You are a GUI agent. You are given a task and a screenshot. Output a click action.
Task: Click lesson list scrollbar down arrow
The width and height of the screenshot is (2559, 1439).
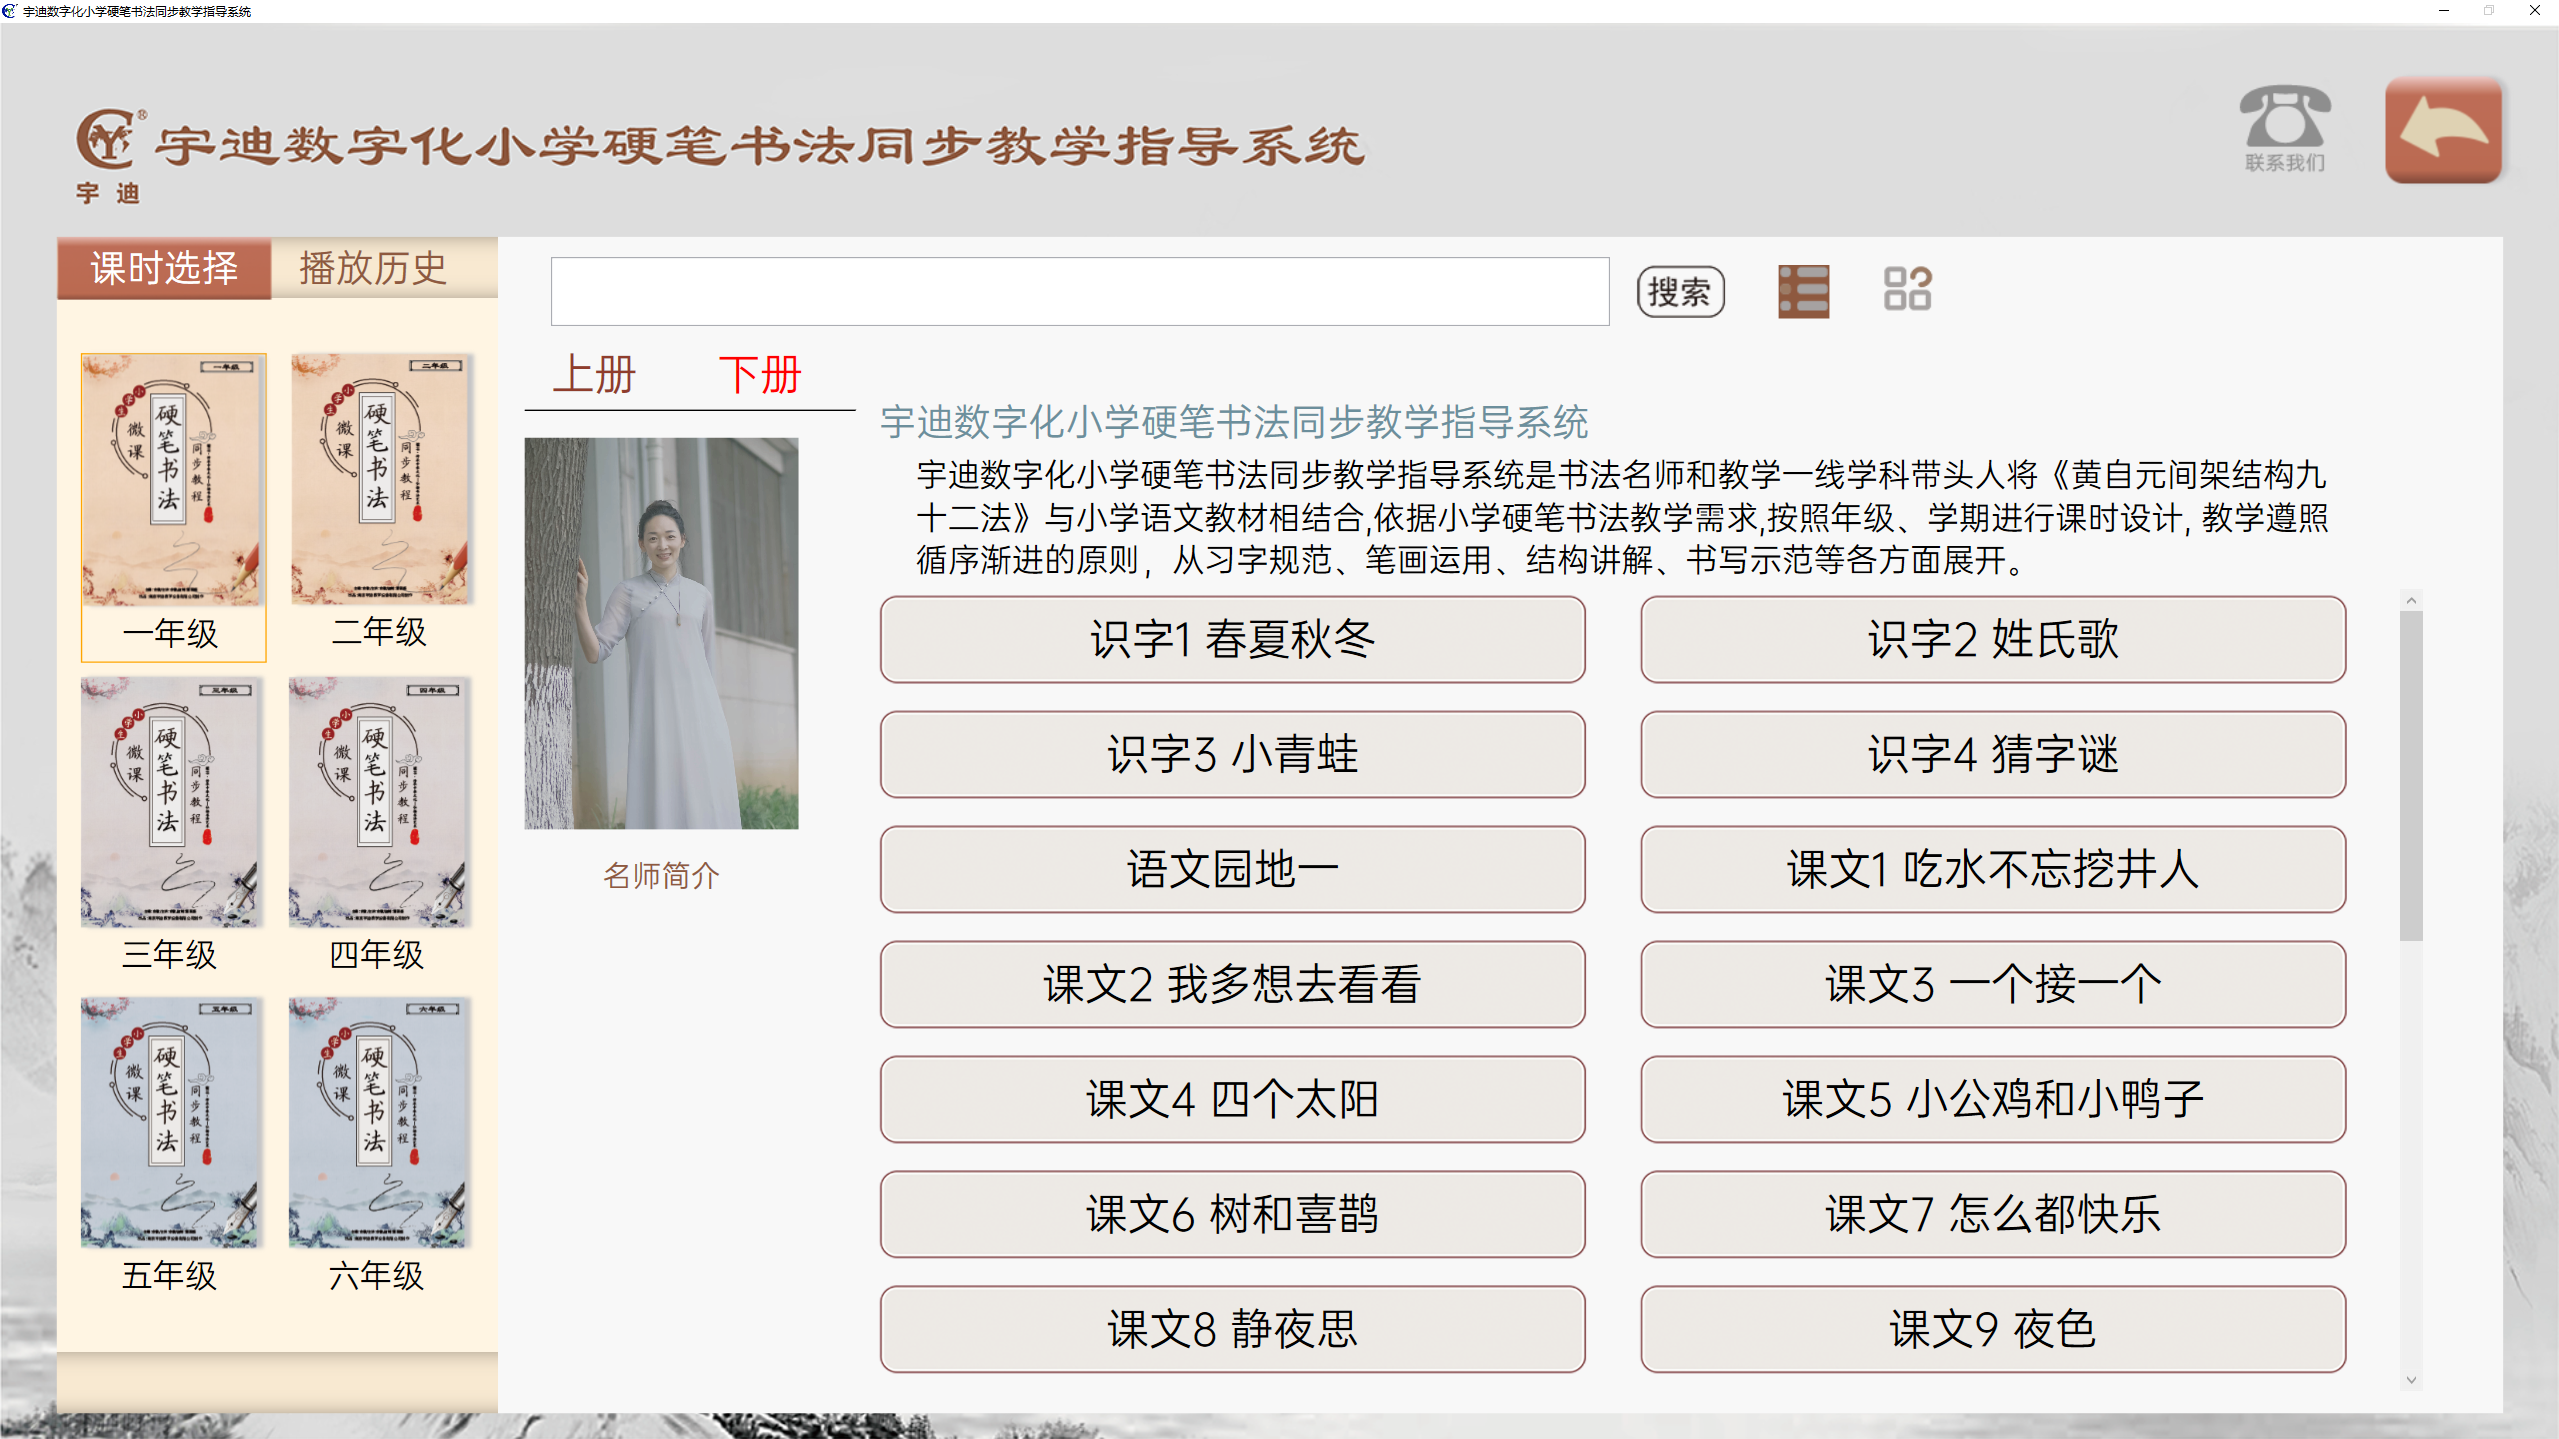tap(2411, 1380)
